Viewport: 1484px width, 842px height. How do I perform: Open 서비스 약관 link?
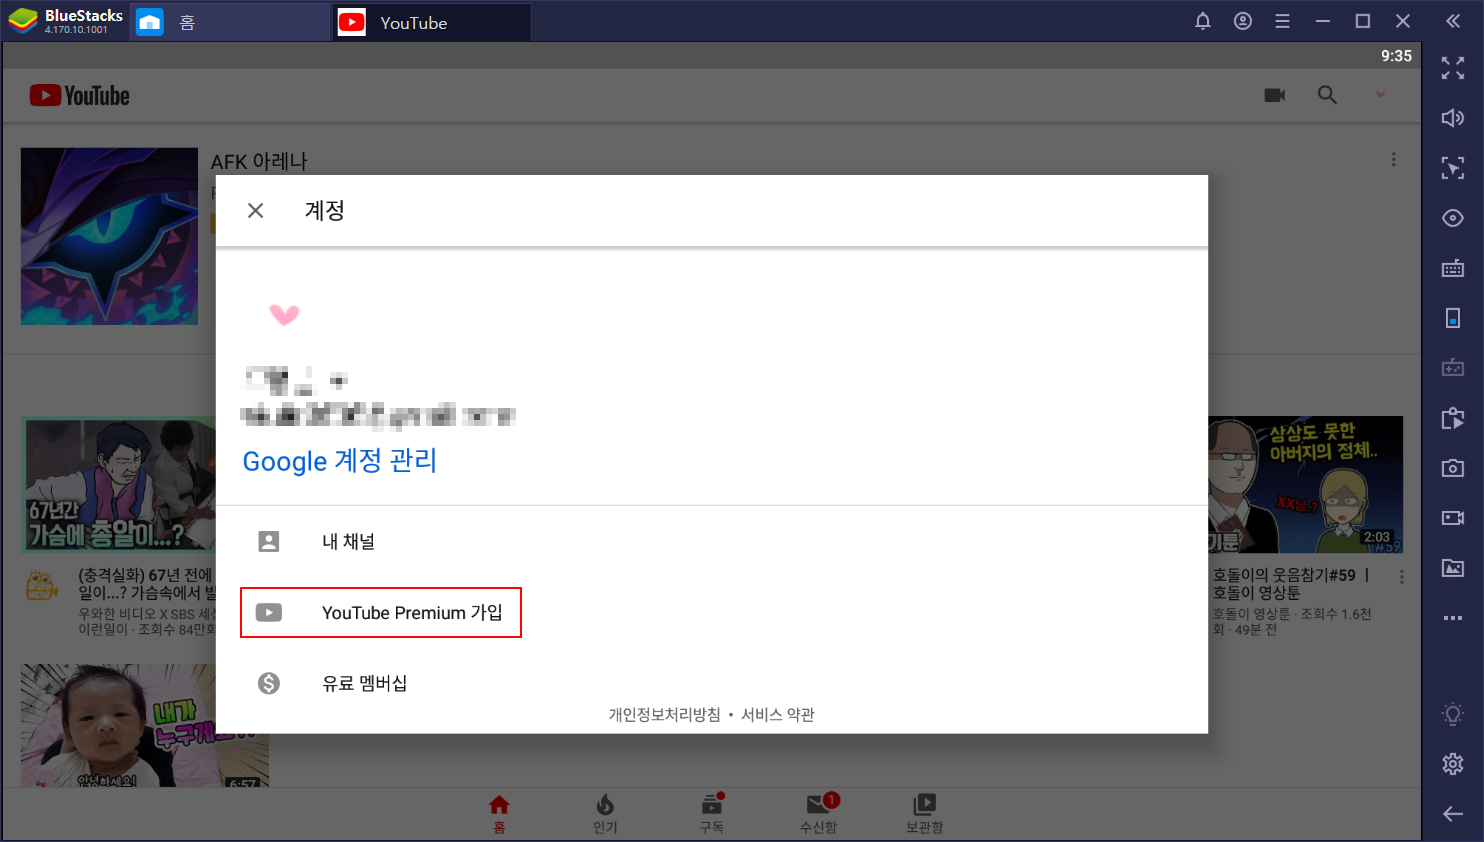[x=777, y=714]
